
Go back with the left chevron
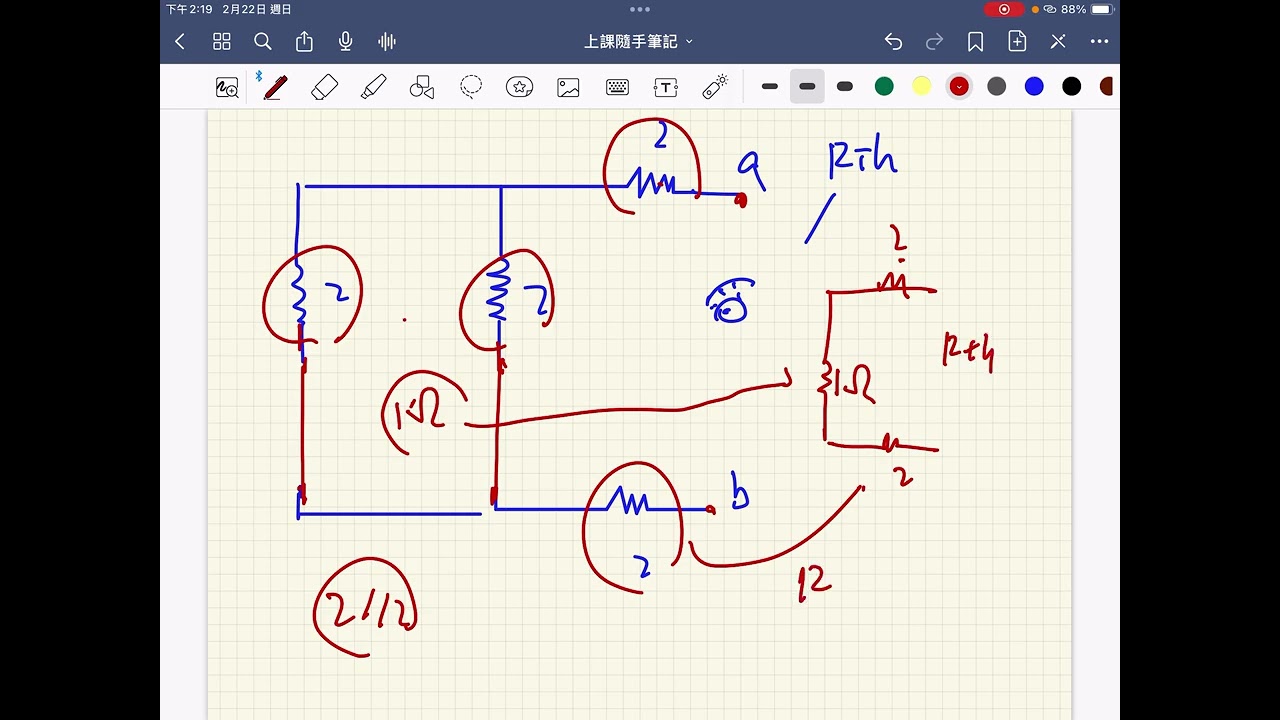click(180, 41)
